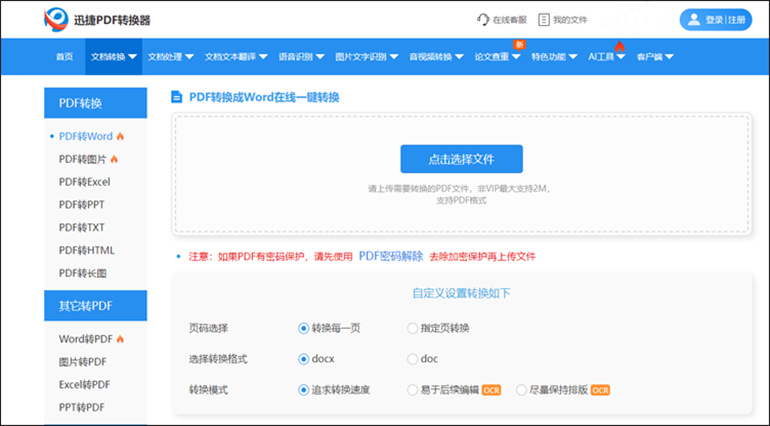Open the 在线客服 link text
The height and width of the screenshot is (426, 770).
[x=510, y=20]
